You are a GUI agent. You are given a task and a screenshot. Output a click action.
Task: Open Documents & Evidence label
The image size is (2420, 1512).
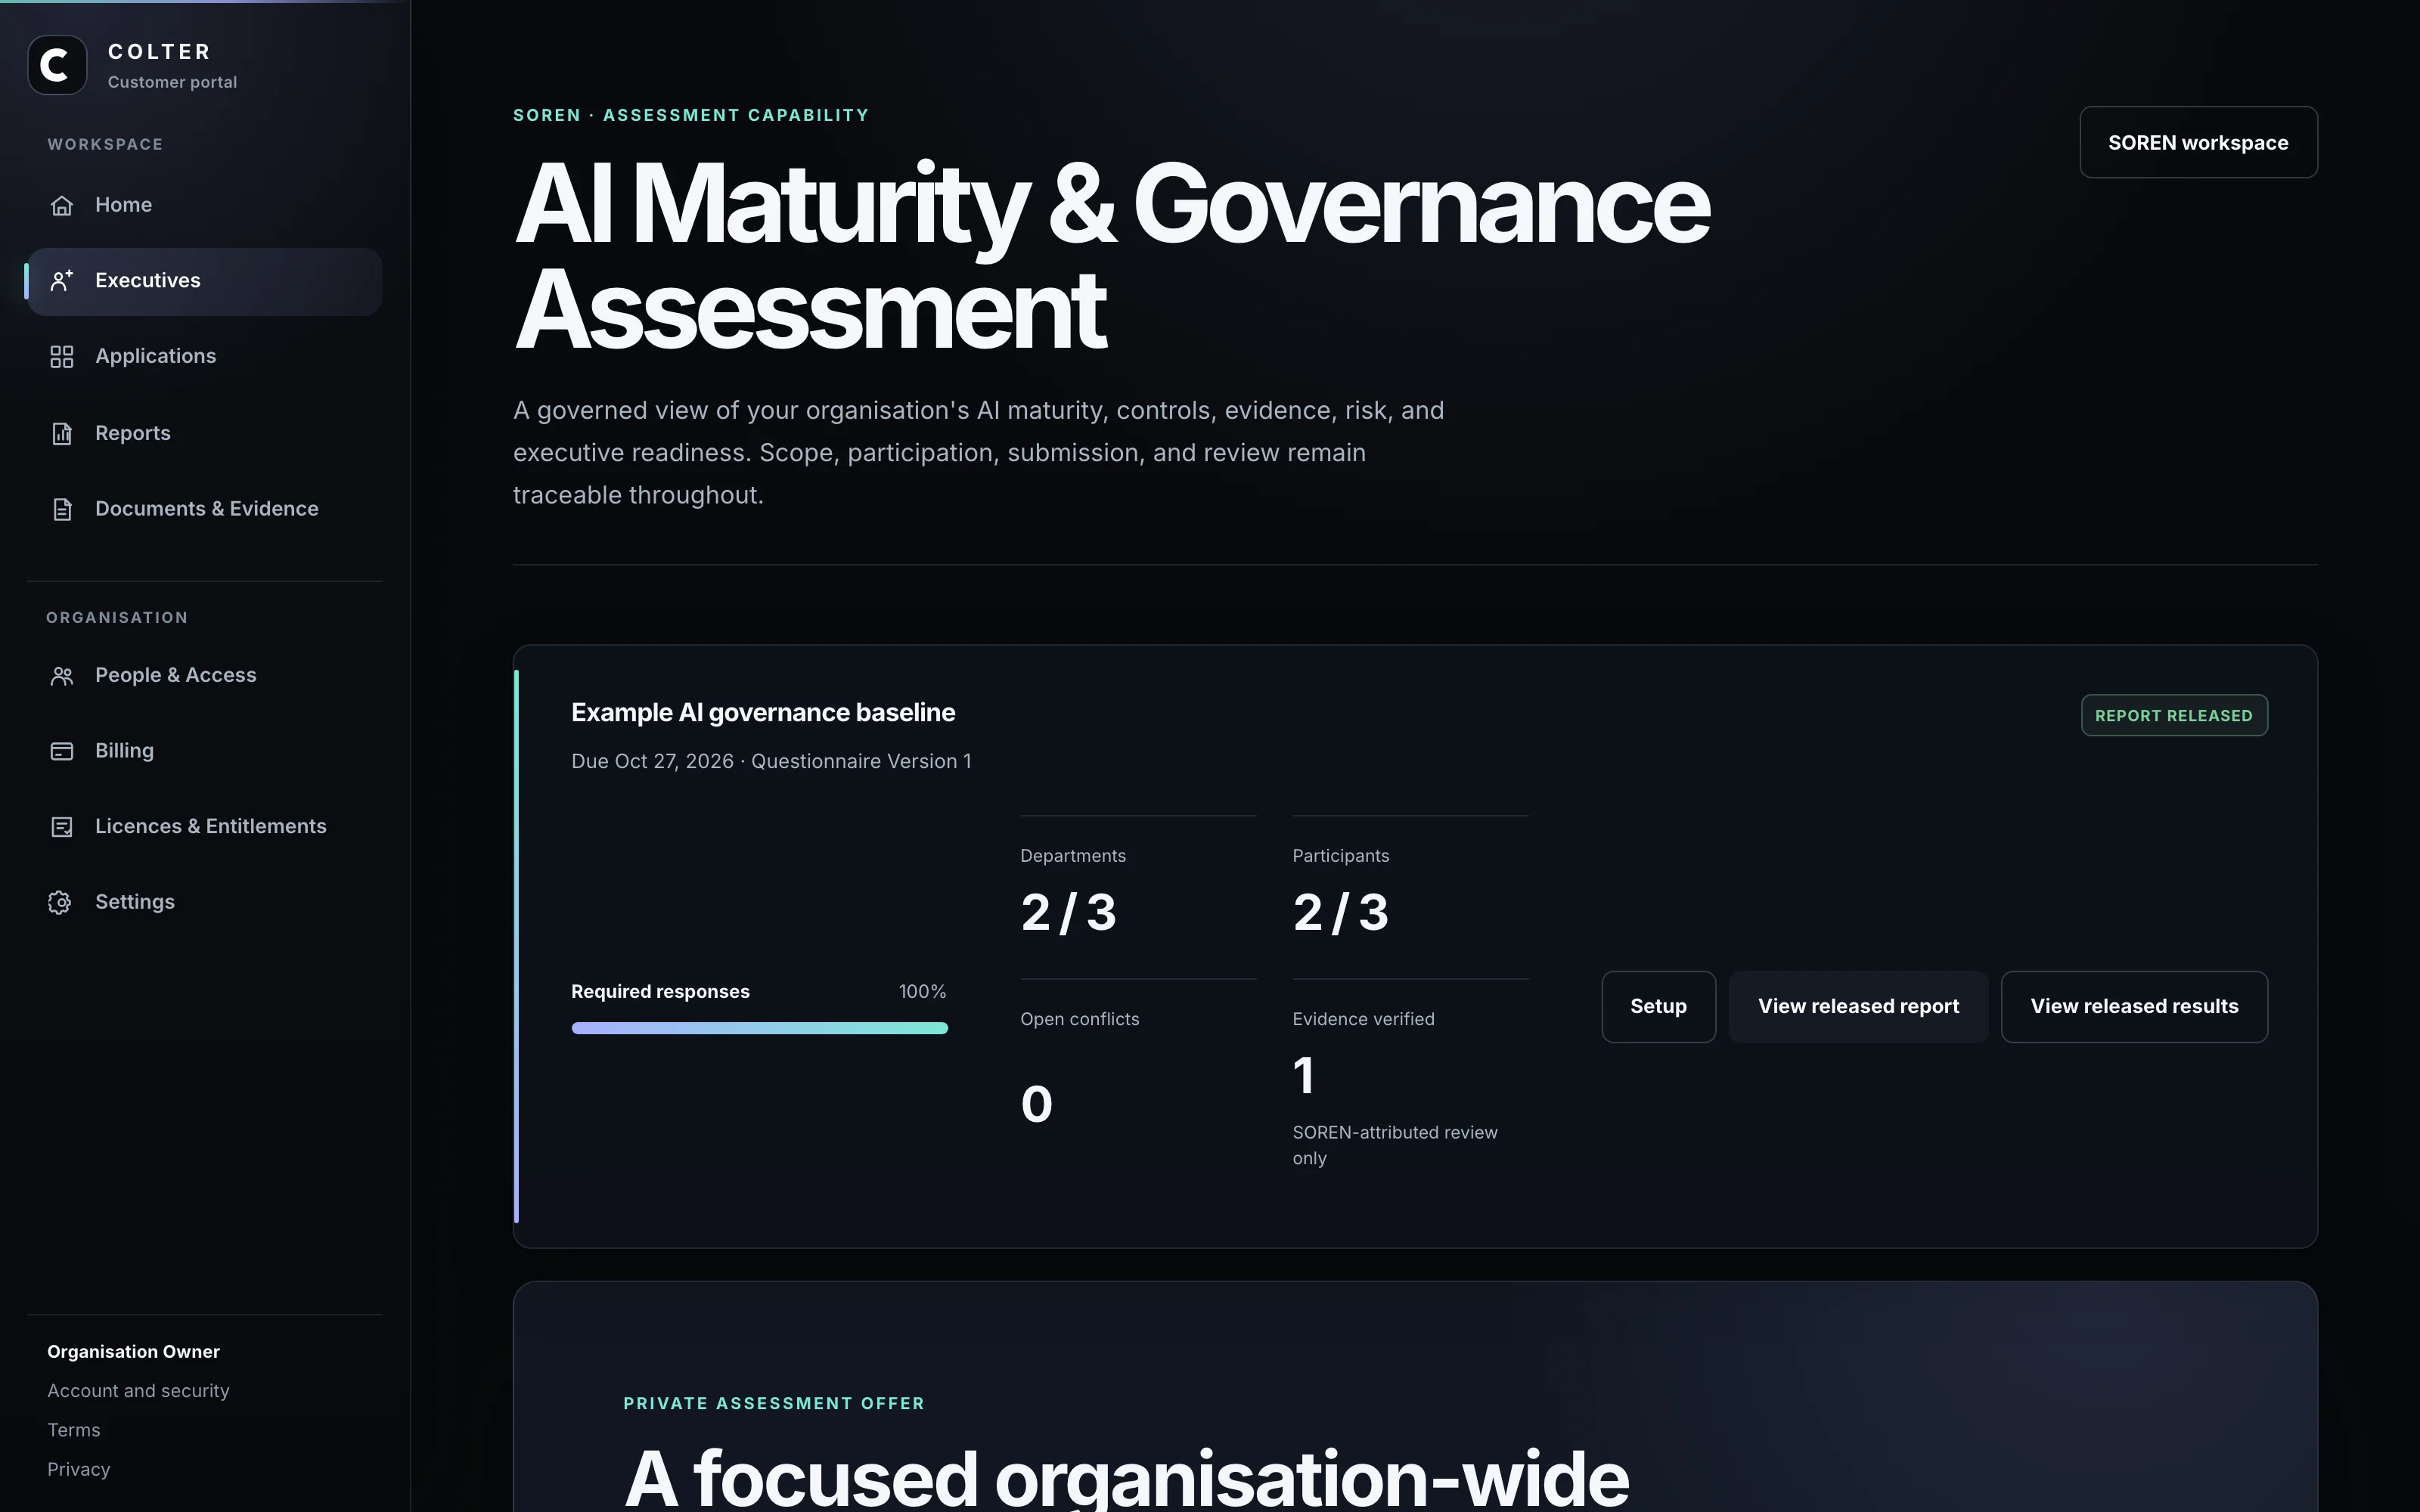coord(207,509)
